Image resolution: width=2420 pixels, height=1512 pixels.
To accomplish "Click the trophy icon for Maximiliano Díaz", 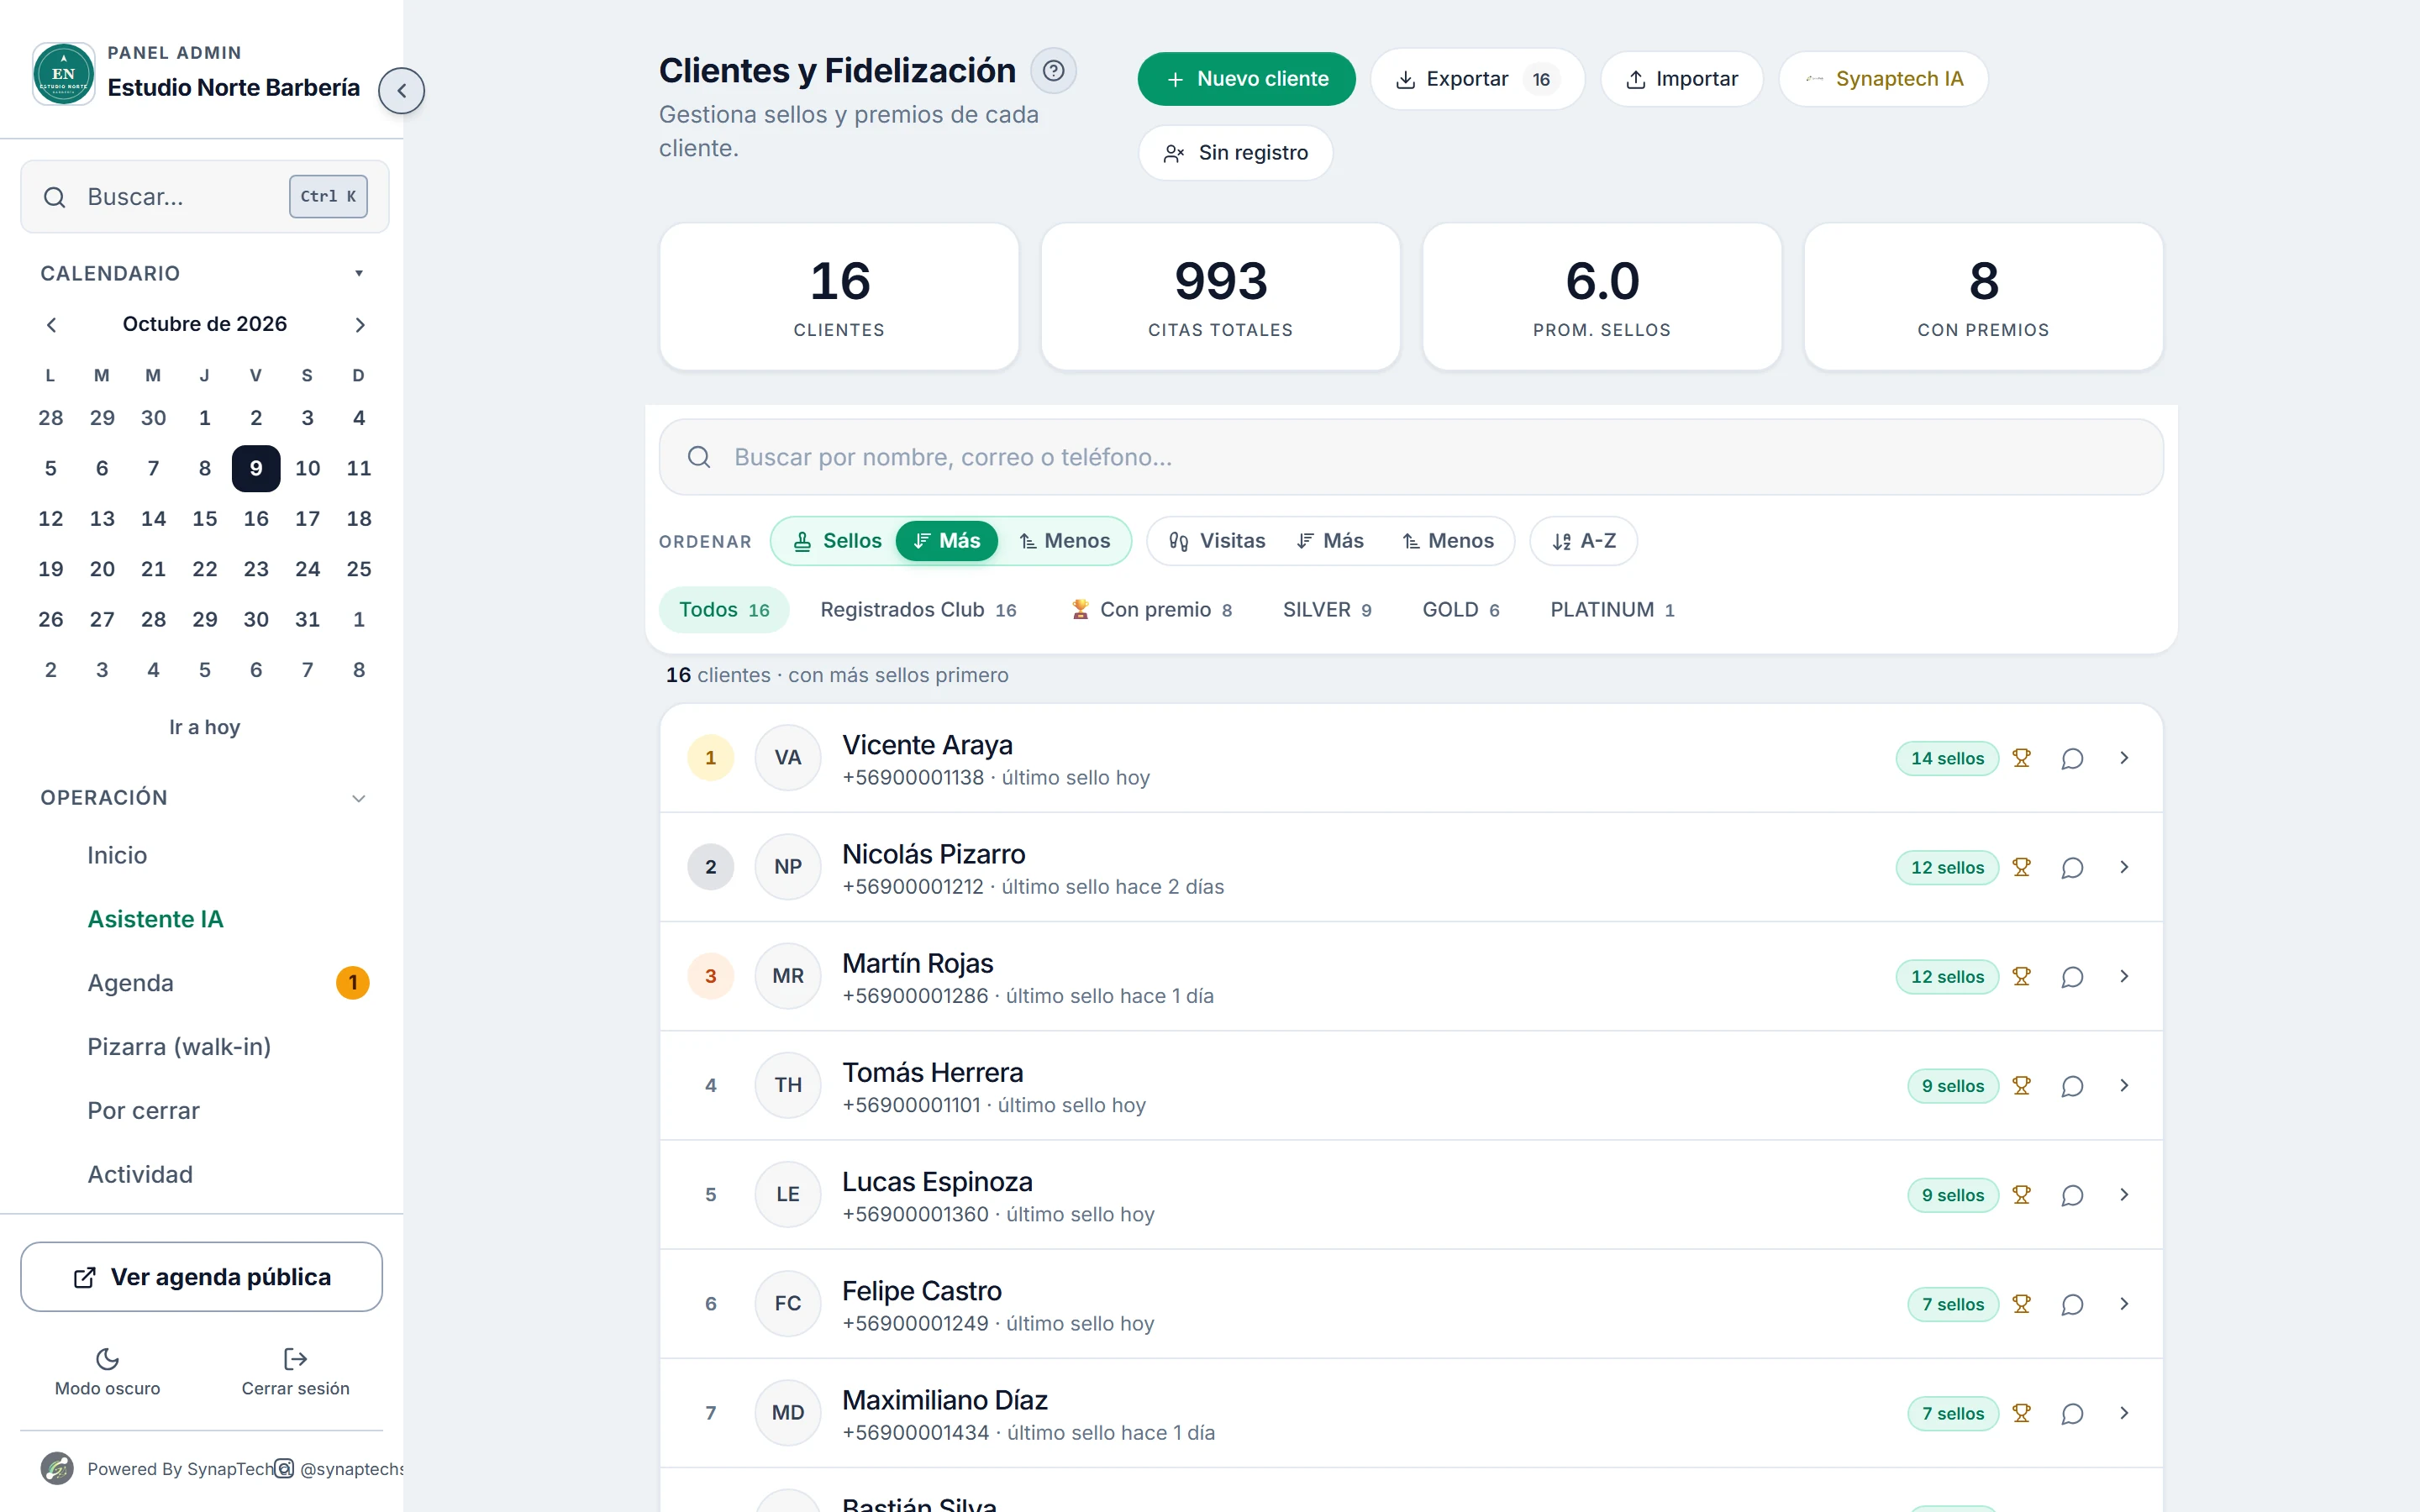I will coord(2021,1413).
